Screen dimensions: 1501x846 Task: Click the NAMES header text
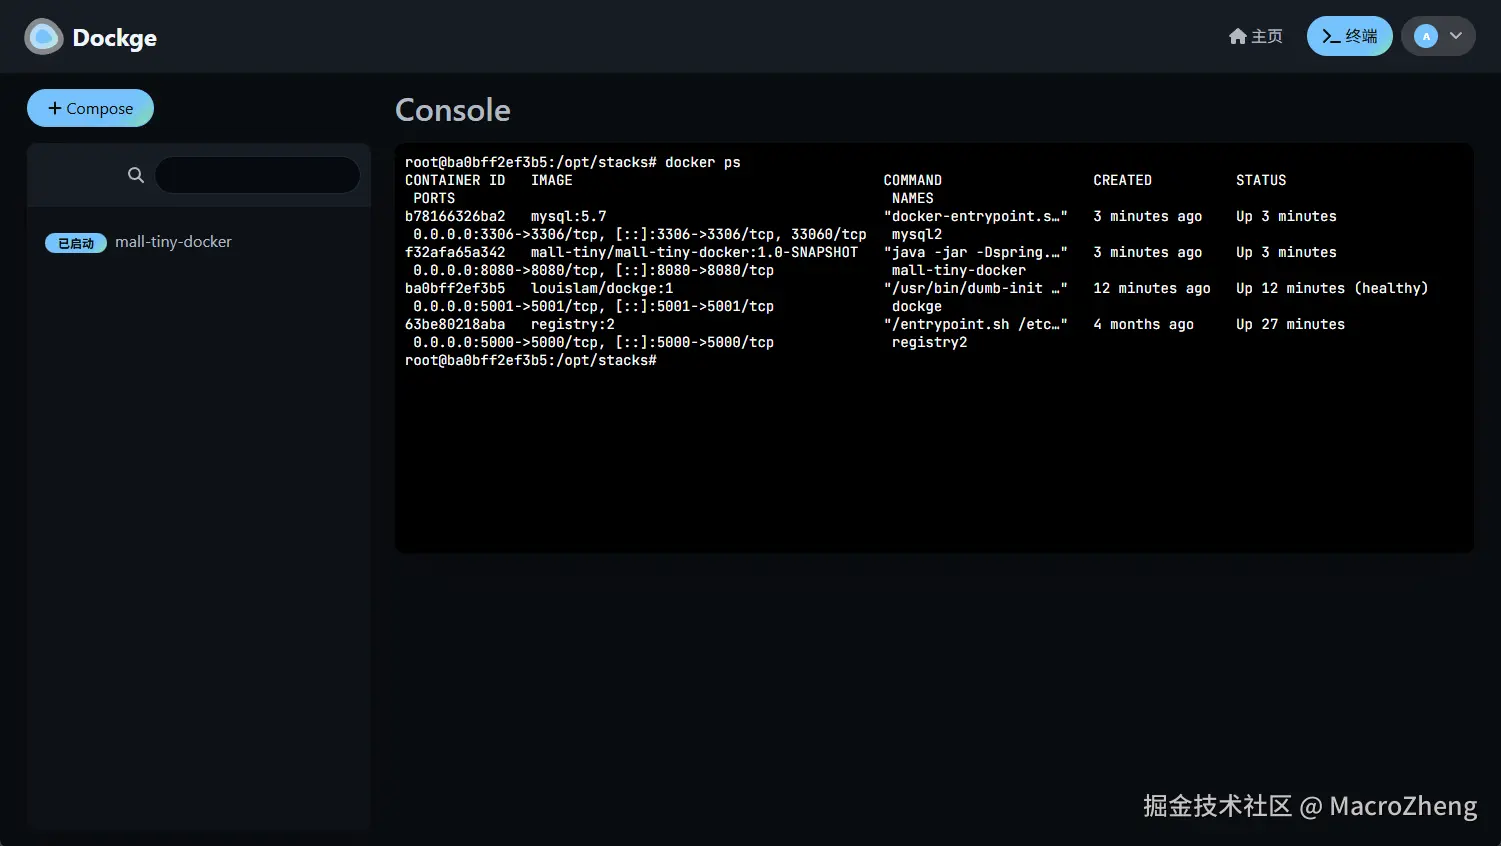(913, 198)
